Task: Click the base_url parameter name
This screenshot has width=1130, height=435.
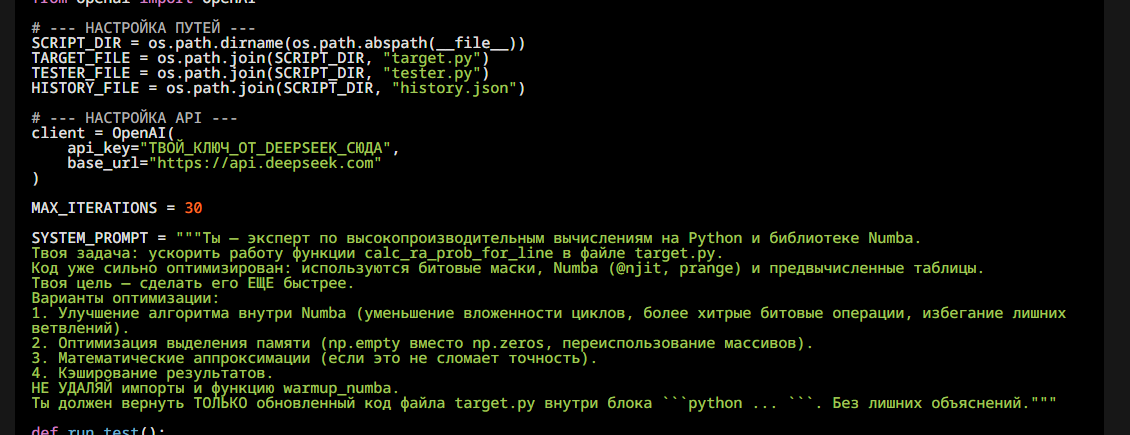Action: [x=103, y=163]
